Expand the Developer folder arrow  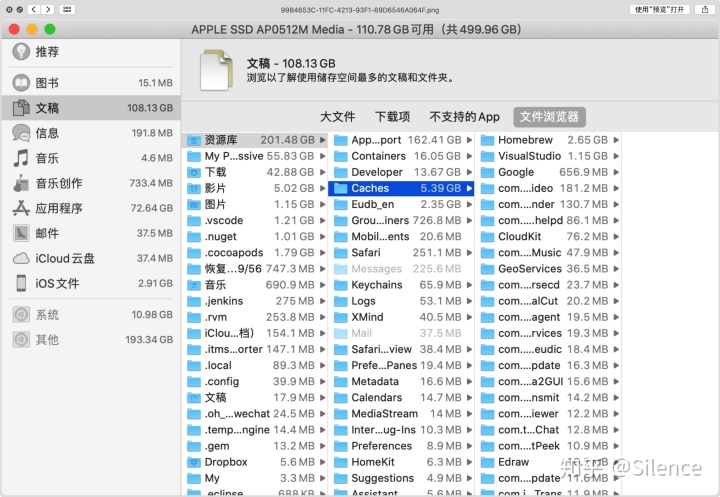click(469, 172)
